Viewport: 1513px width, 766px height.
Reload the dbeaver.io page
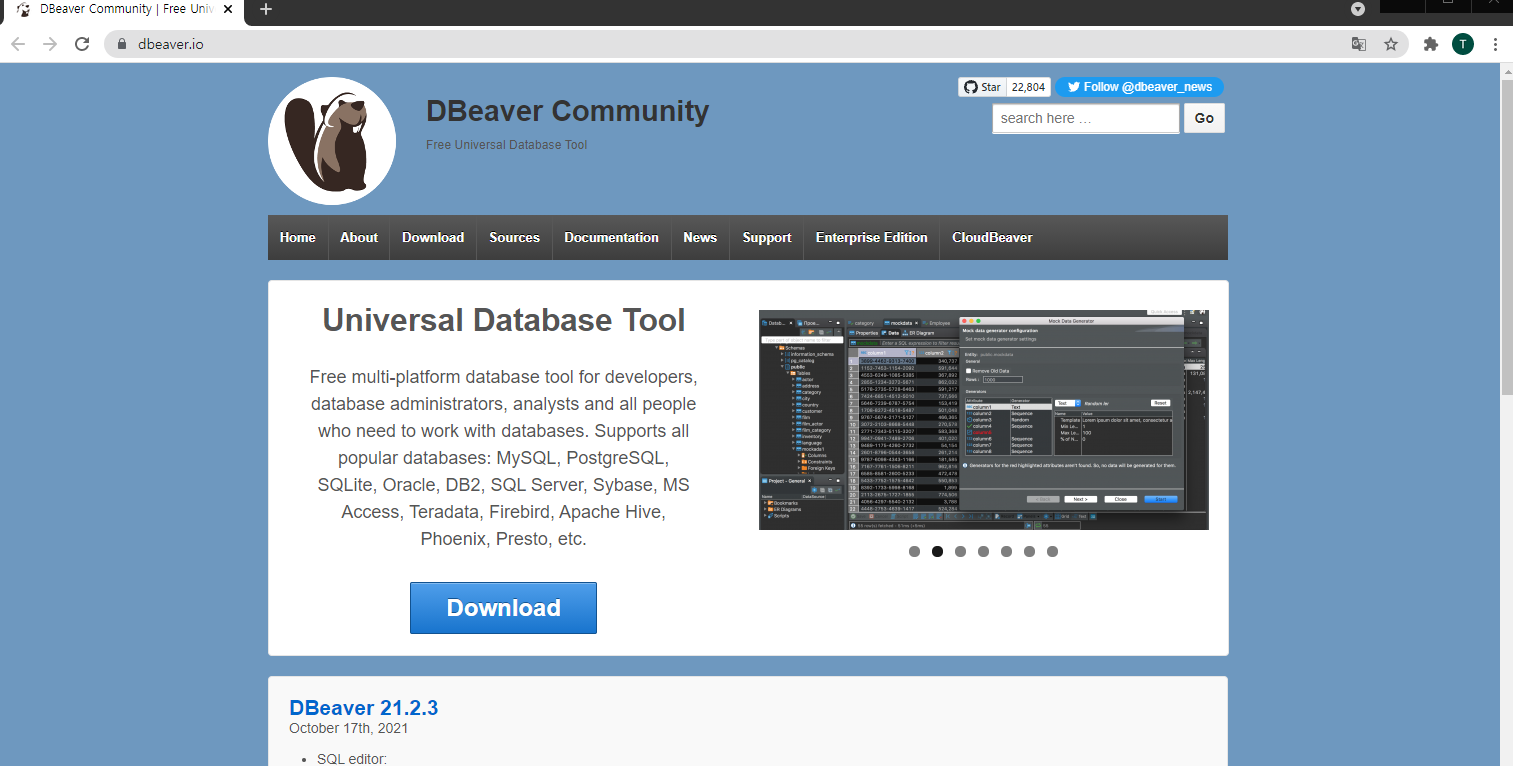[82, 44]
